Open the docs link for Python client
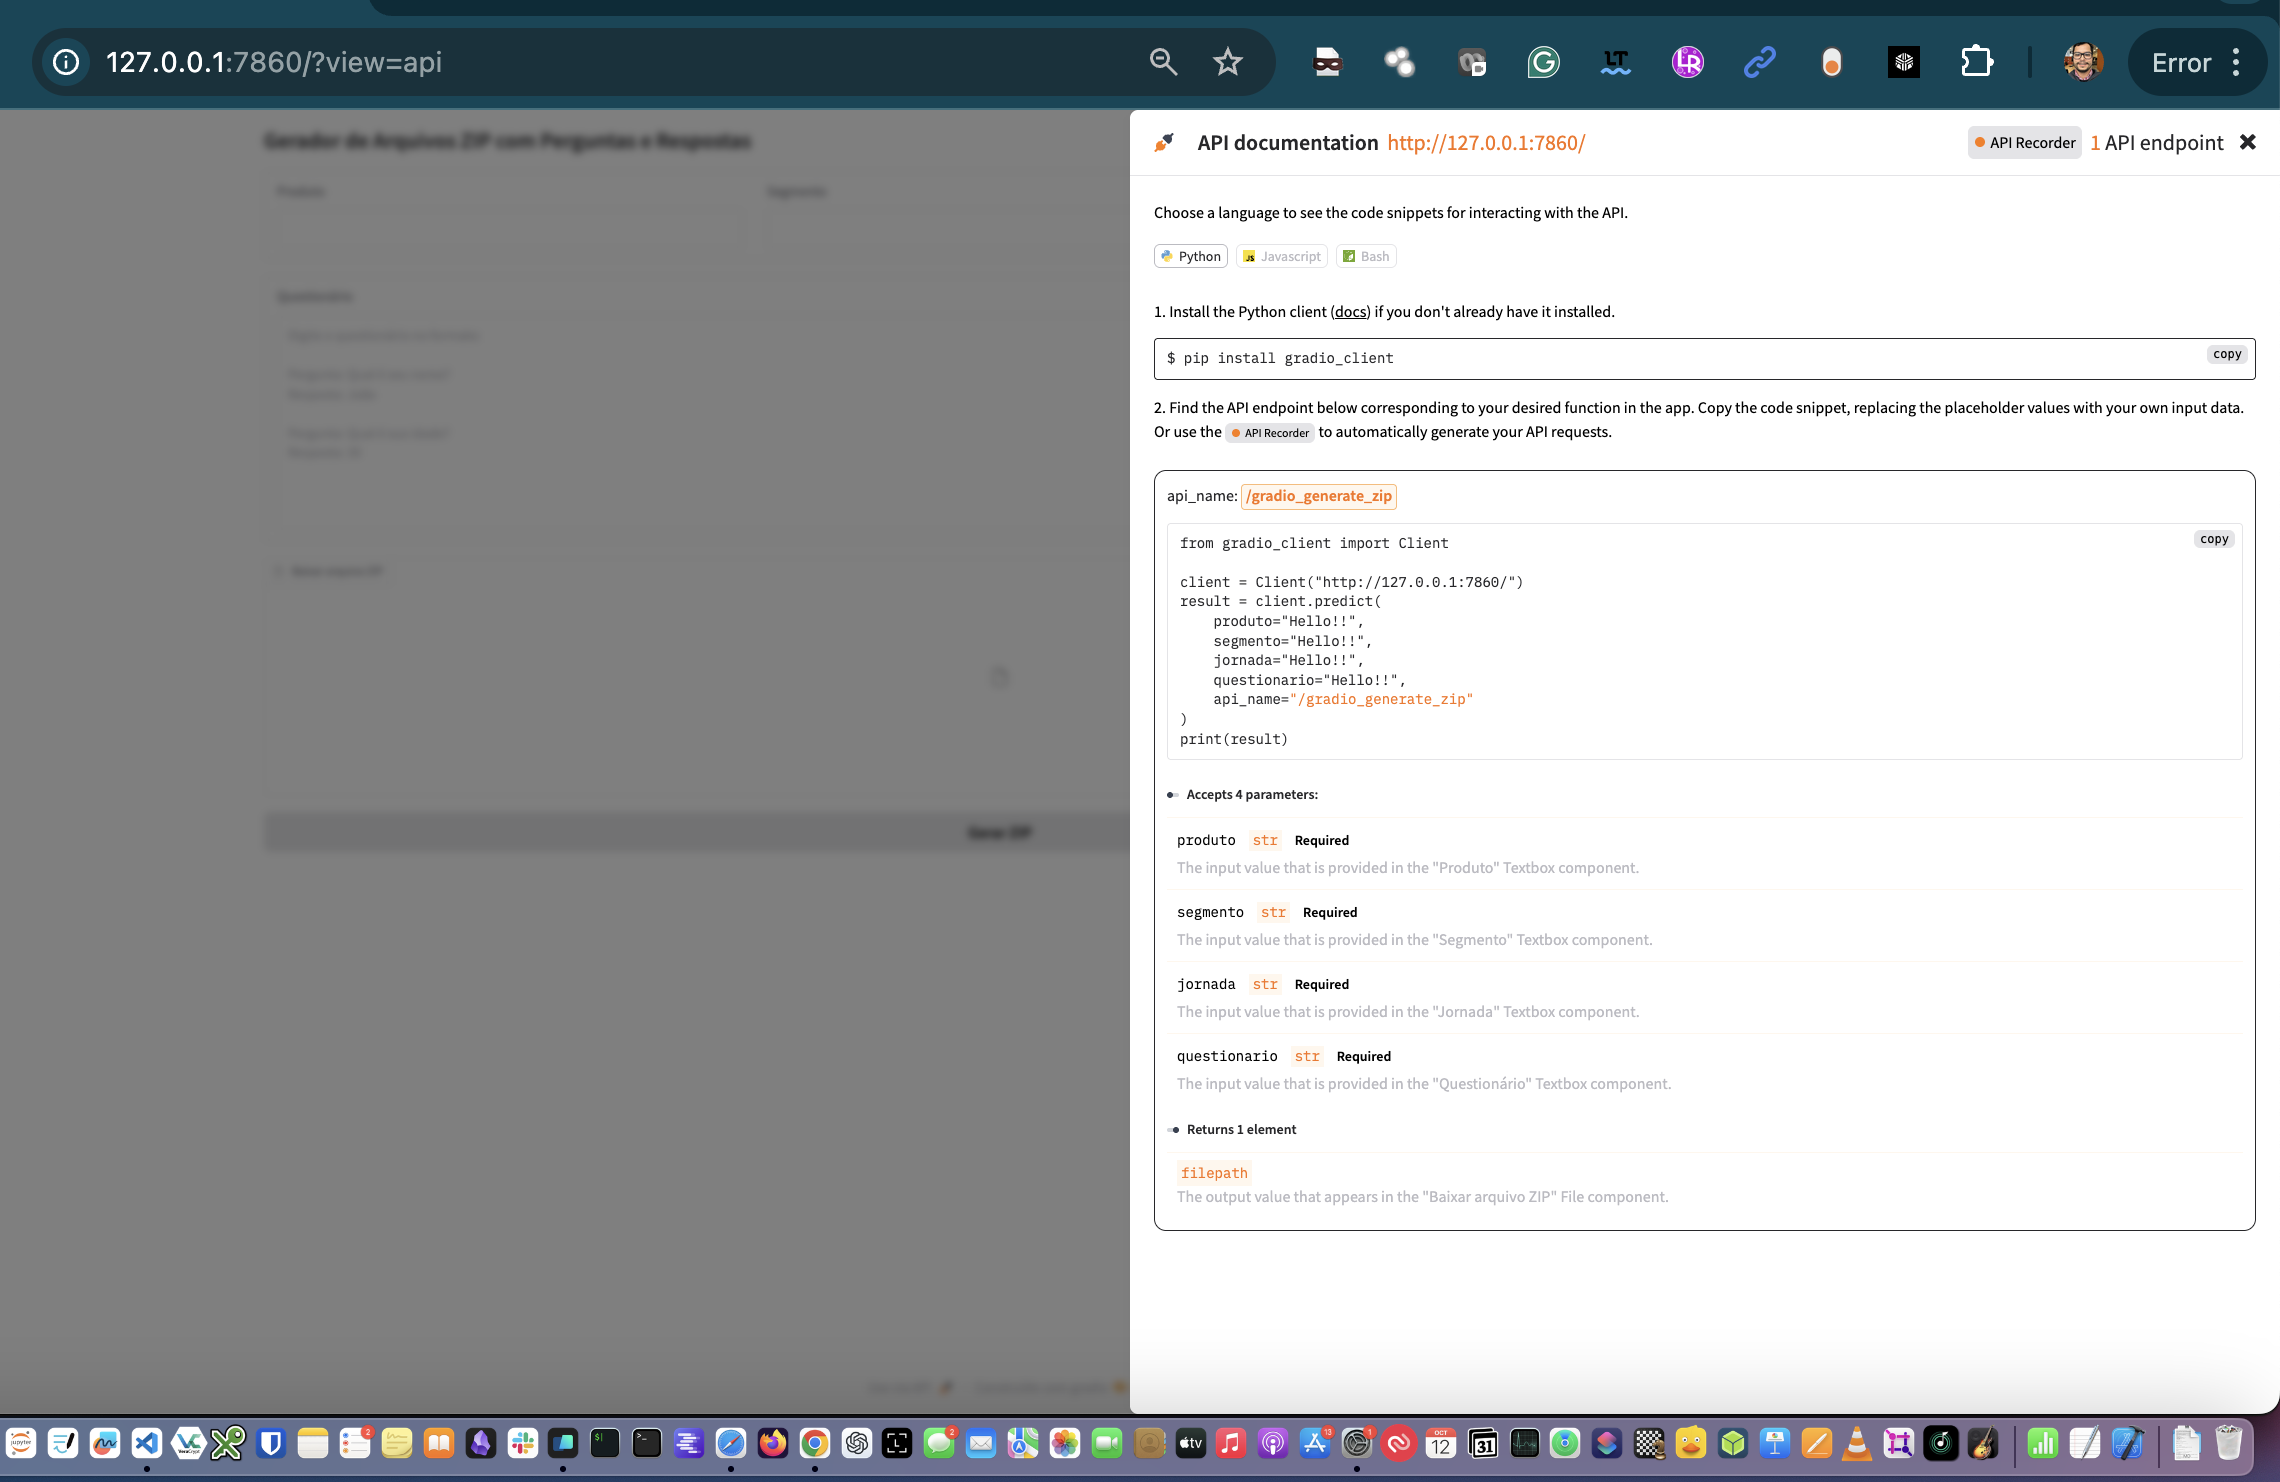 (1350, 312)
